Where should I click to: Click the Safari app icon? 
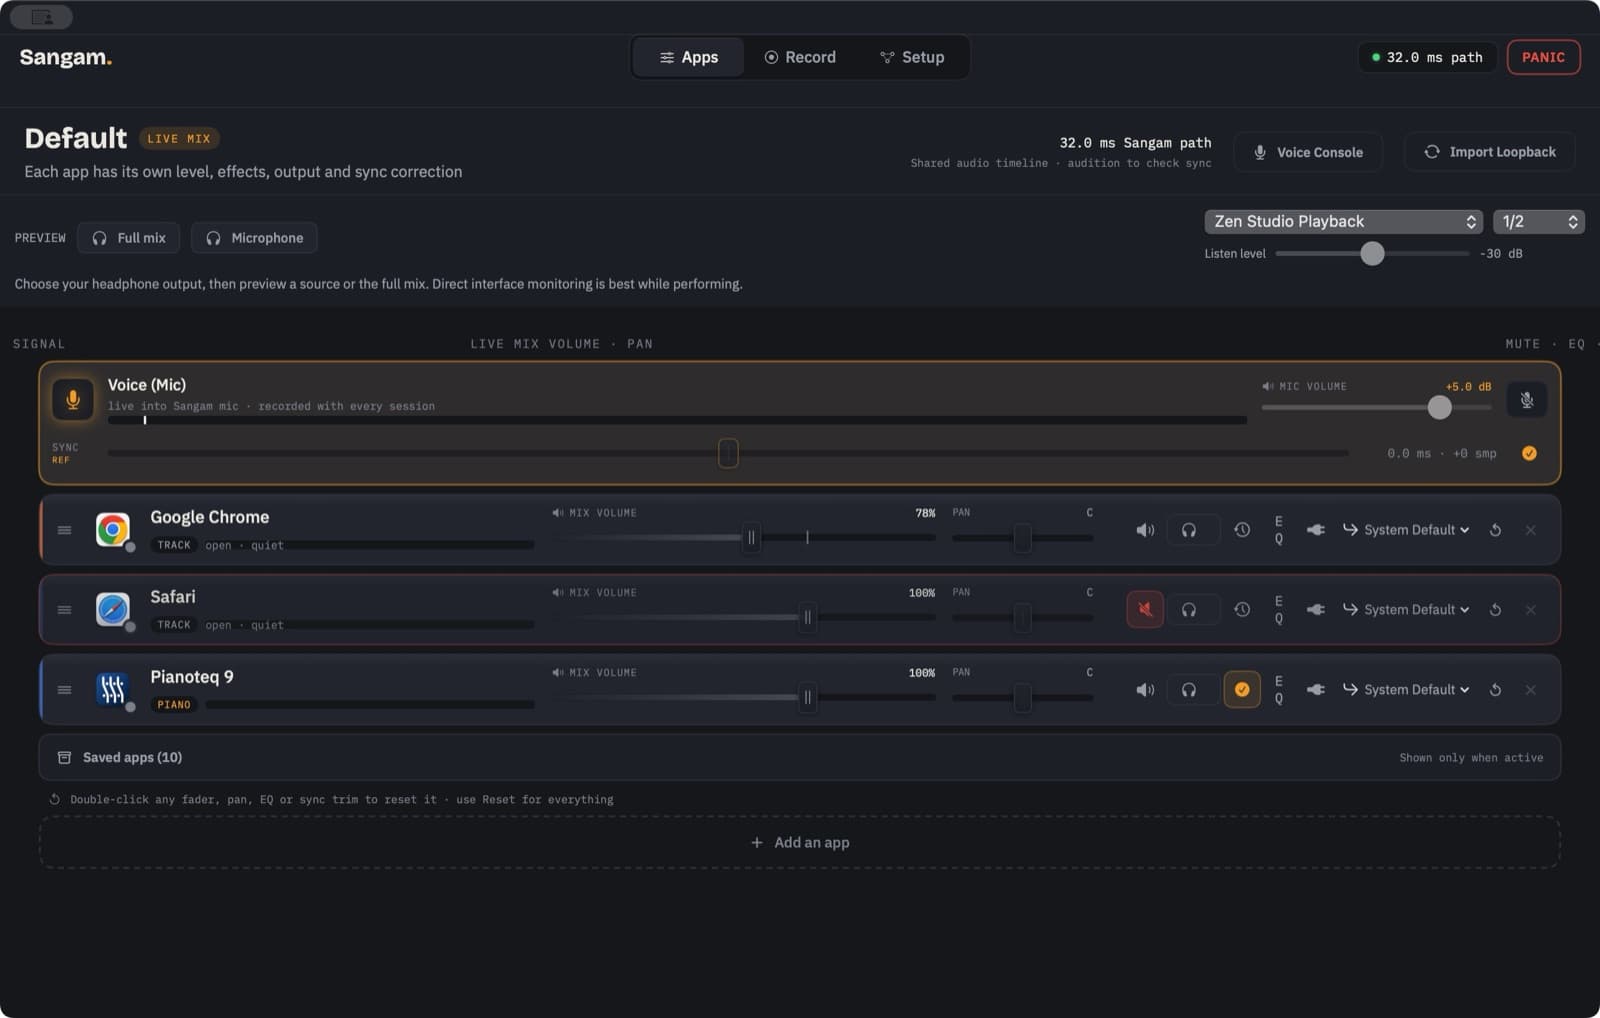[x=113, y=609]
